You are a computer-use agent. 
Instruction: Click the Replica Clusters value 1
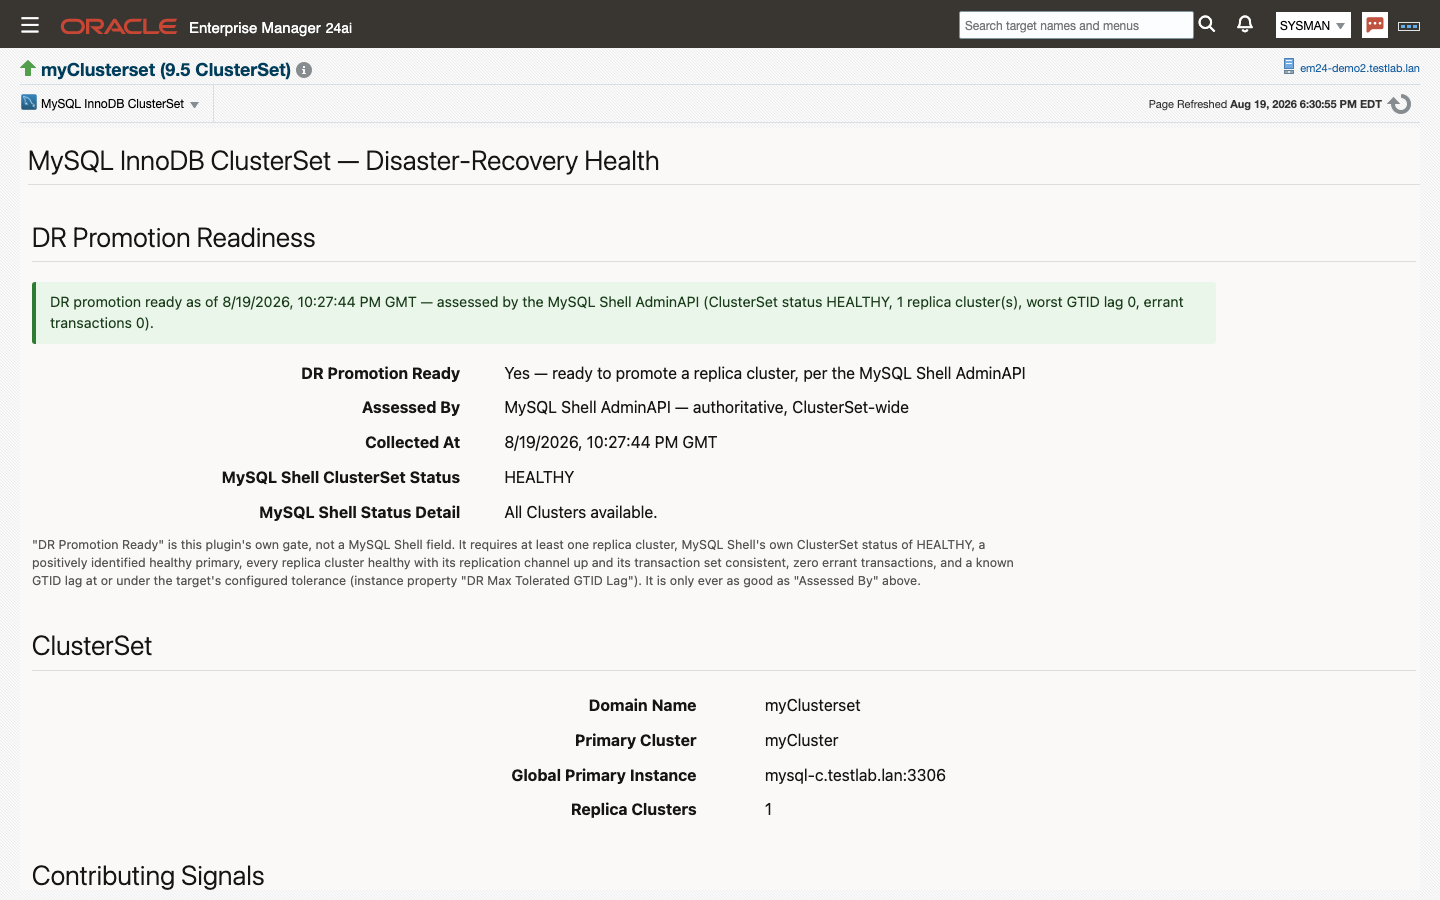click(768, 810)
